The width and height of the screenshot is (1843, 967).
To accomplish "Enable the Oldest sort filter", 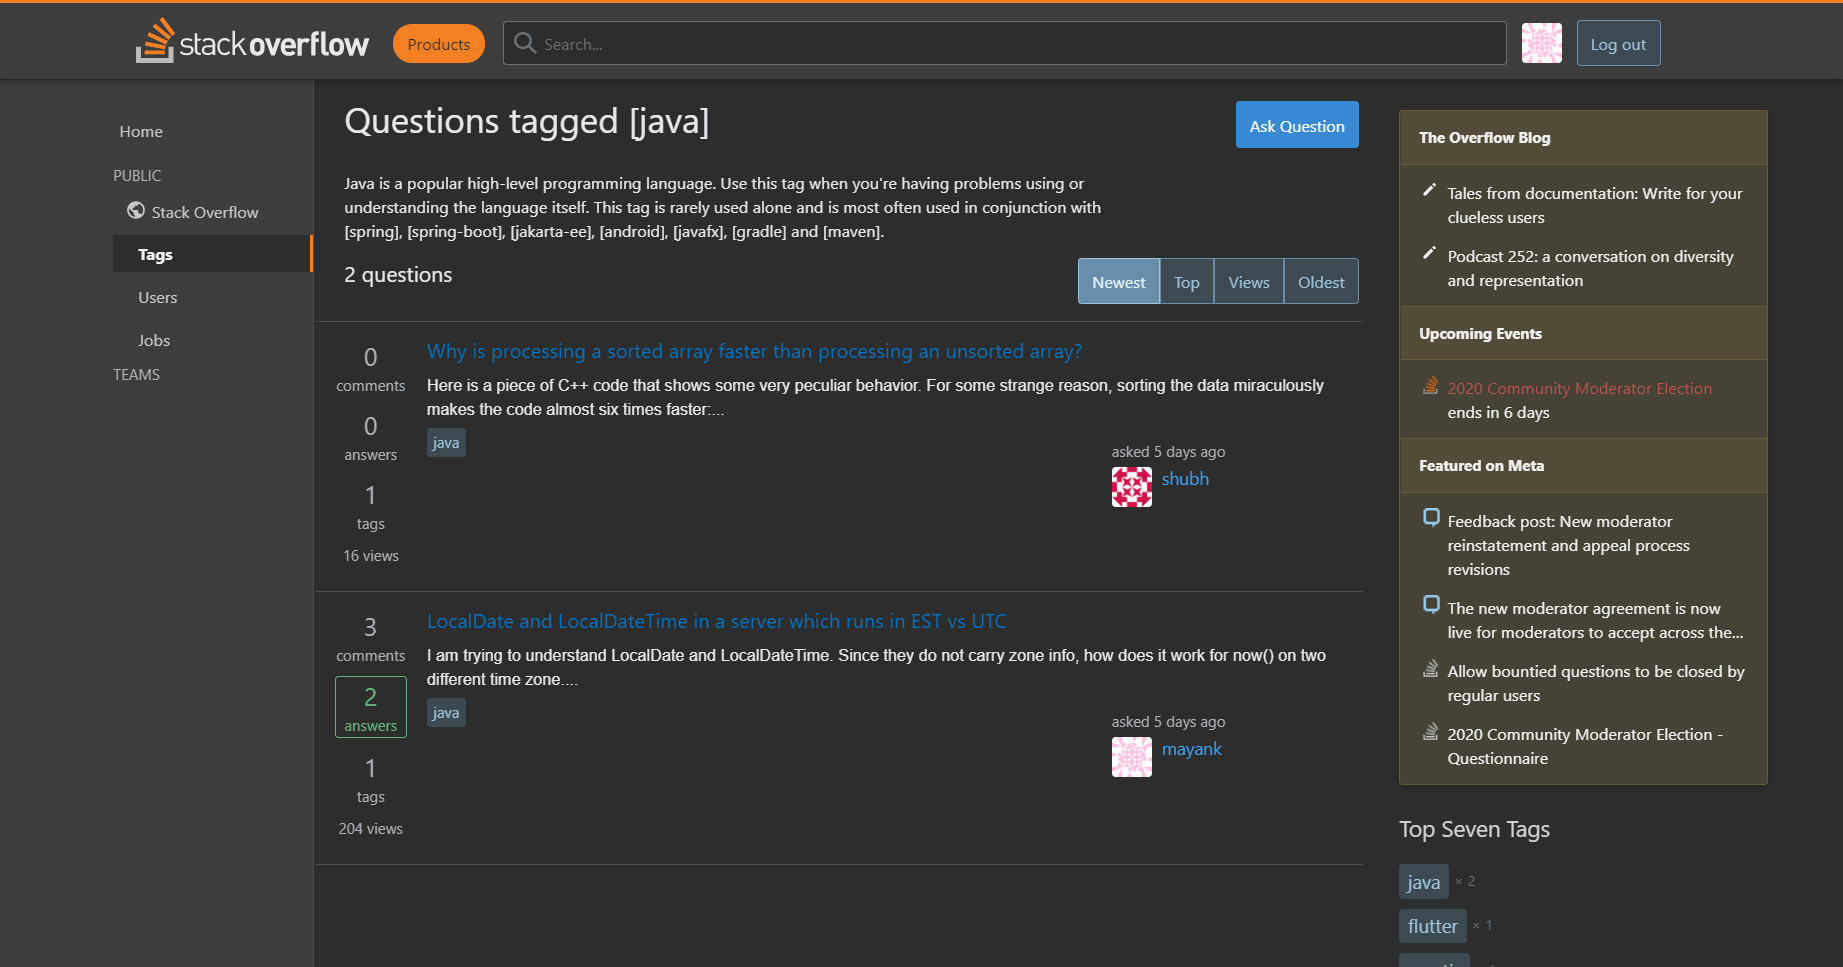I will pyautogui.click(x=1320, y=281).
